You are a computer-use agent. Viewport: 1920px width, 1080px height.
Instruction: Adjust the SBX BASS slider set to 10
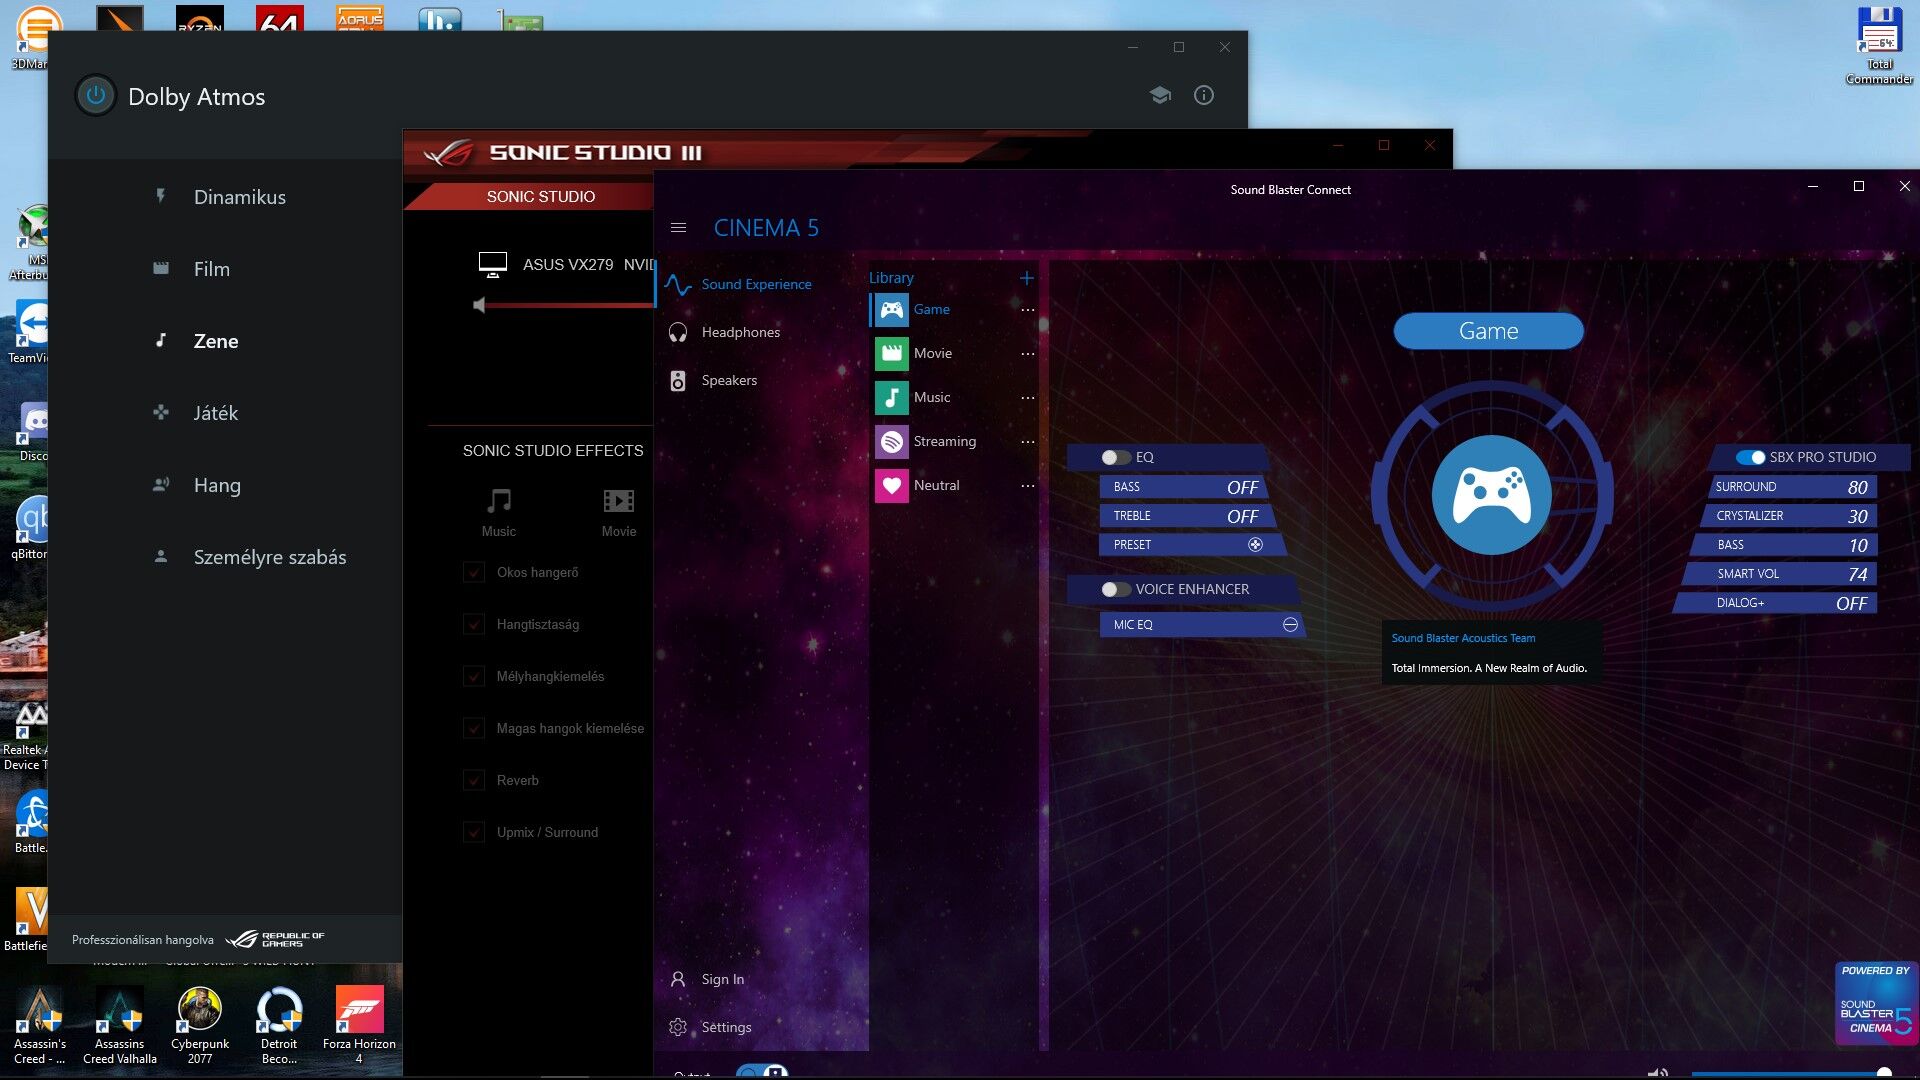1784,545
